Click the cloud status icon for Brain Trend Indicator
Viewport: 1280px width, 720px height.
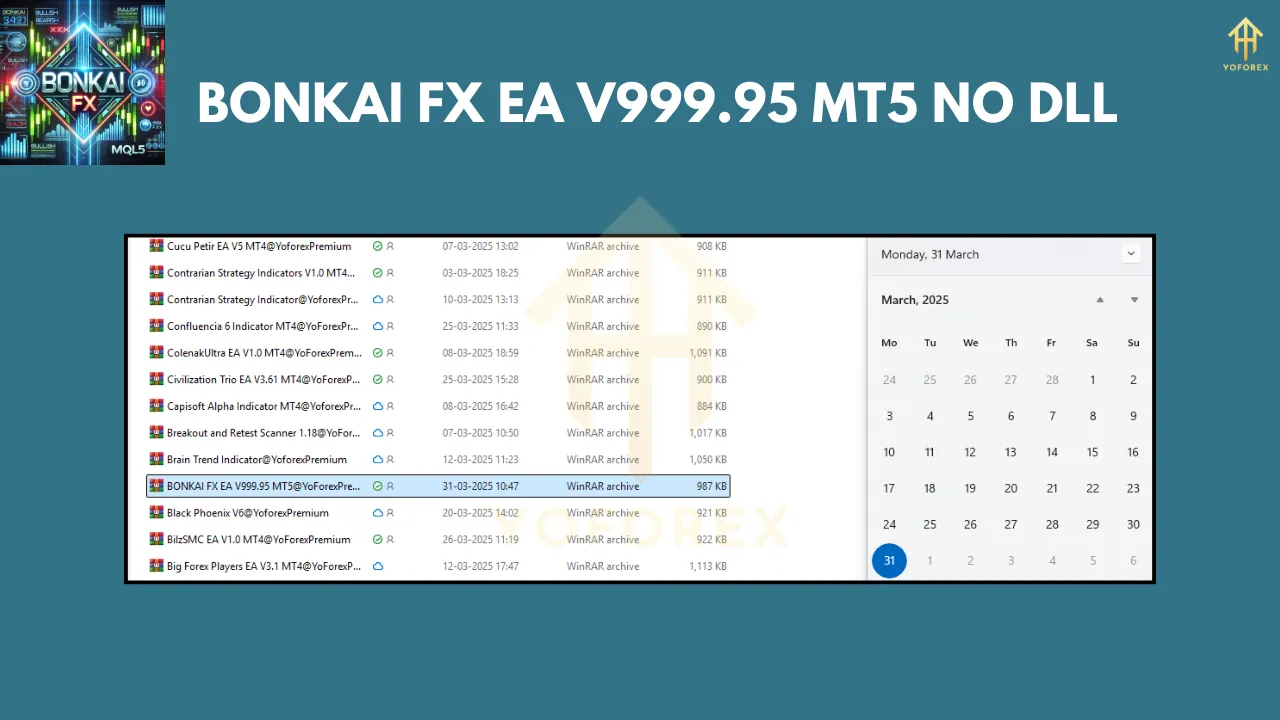tap(378, 459)
